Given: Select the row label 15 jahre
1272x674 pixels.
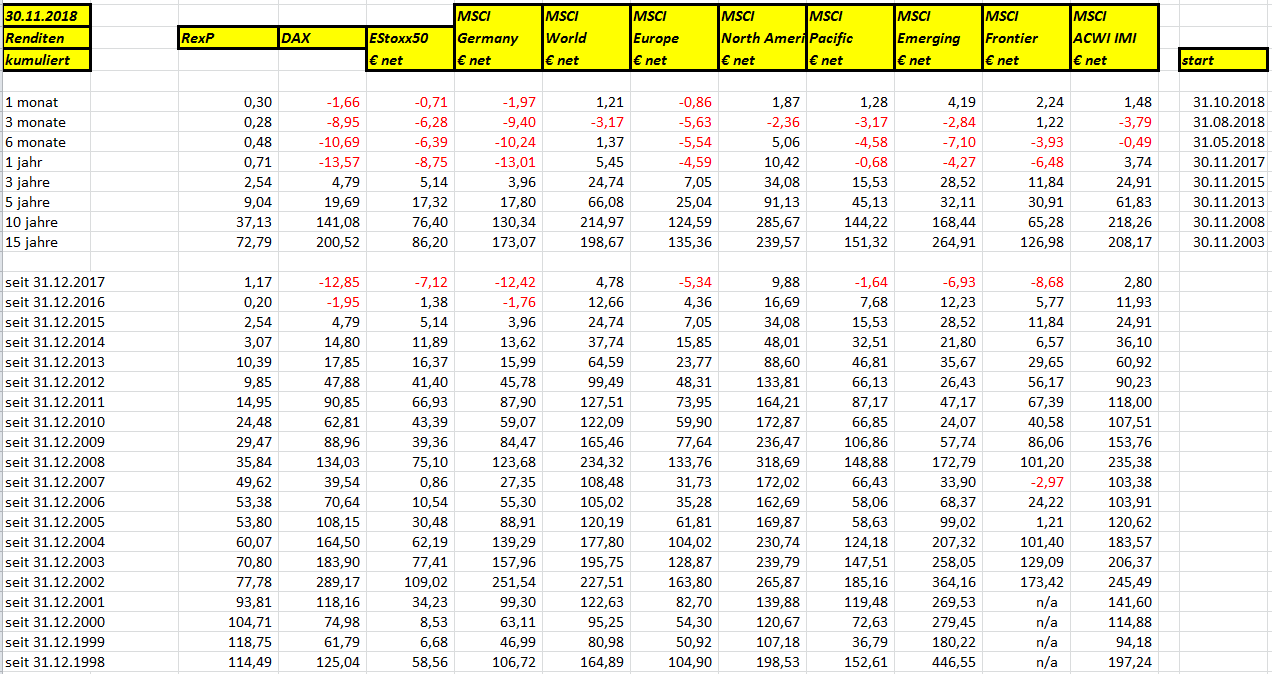Looking at the screenshot, I should click(x=31, y=242).
